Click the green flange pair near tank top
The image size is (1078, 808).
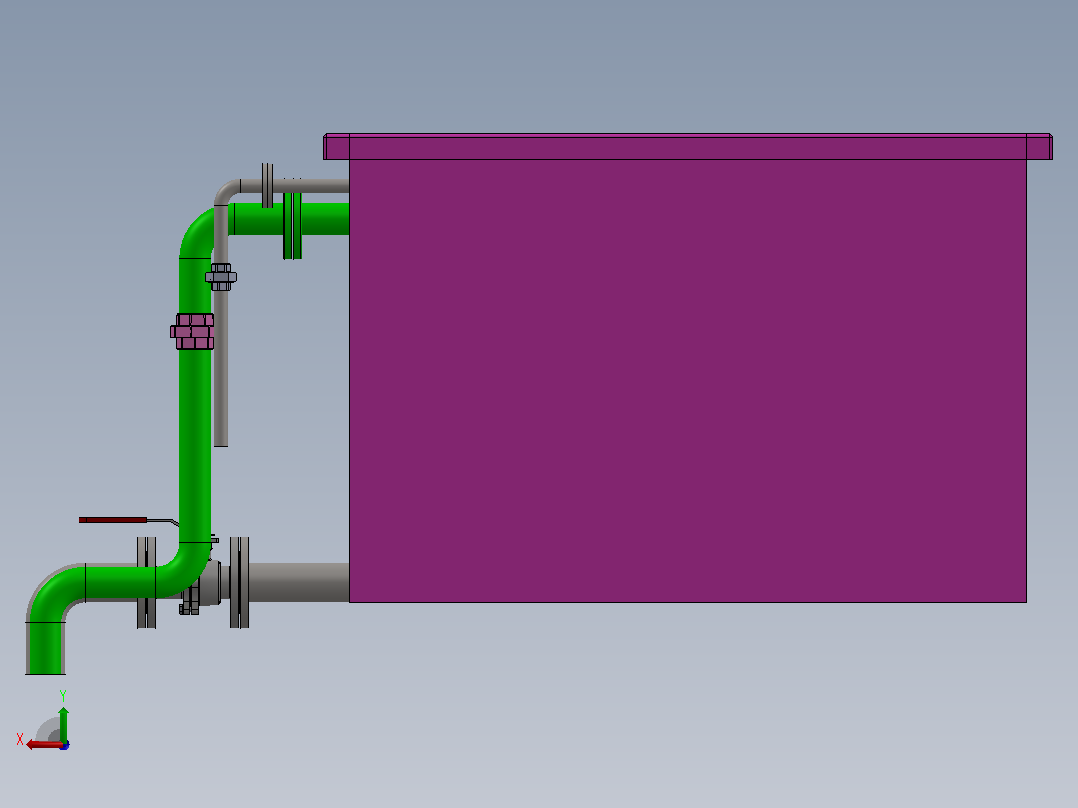tap(292, 226)
